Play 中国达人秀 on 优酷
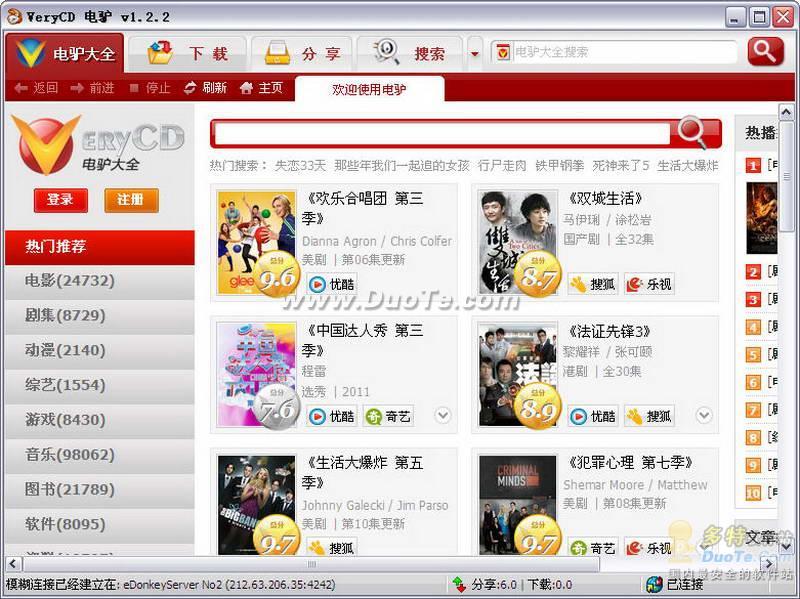This screenshot has height=599, width=800. point(332,416)
